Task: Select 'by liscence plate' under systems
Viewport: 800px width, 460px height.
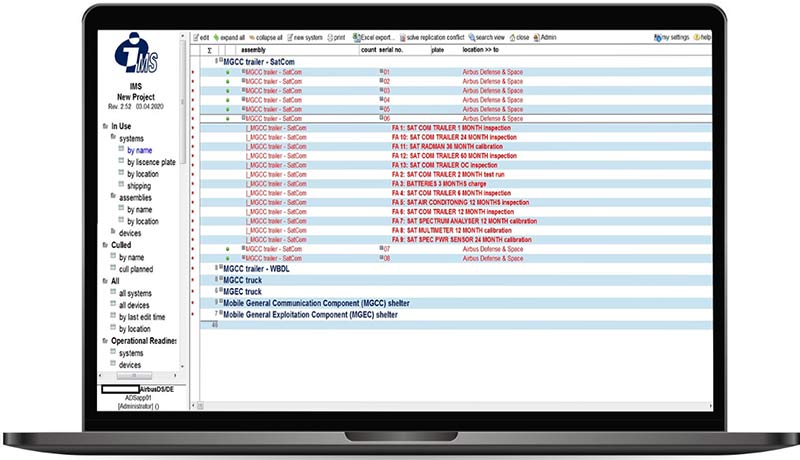Action: 150,162
